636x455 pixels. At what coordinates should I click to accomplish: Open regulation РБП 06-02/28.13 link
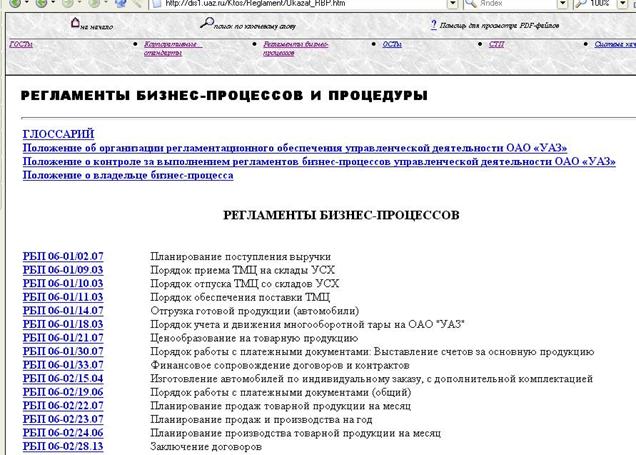(x=62, y=447)
